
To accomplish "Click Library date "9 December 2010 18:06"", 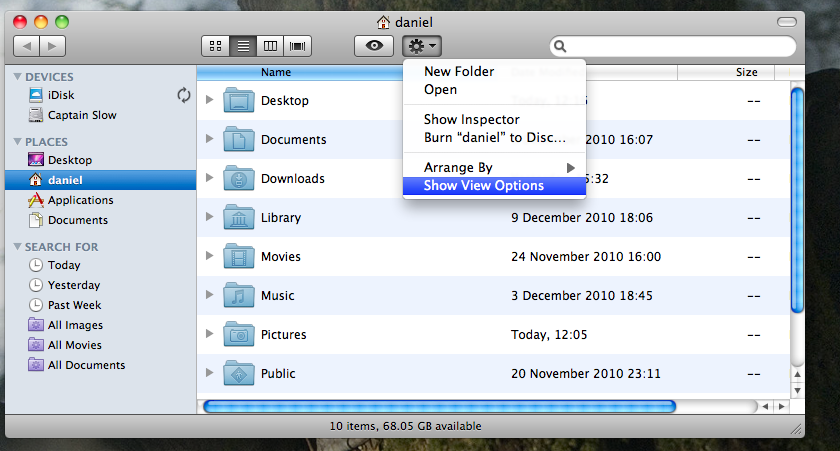I will click(582, 217).
